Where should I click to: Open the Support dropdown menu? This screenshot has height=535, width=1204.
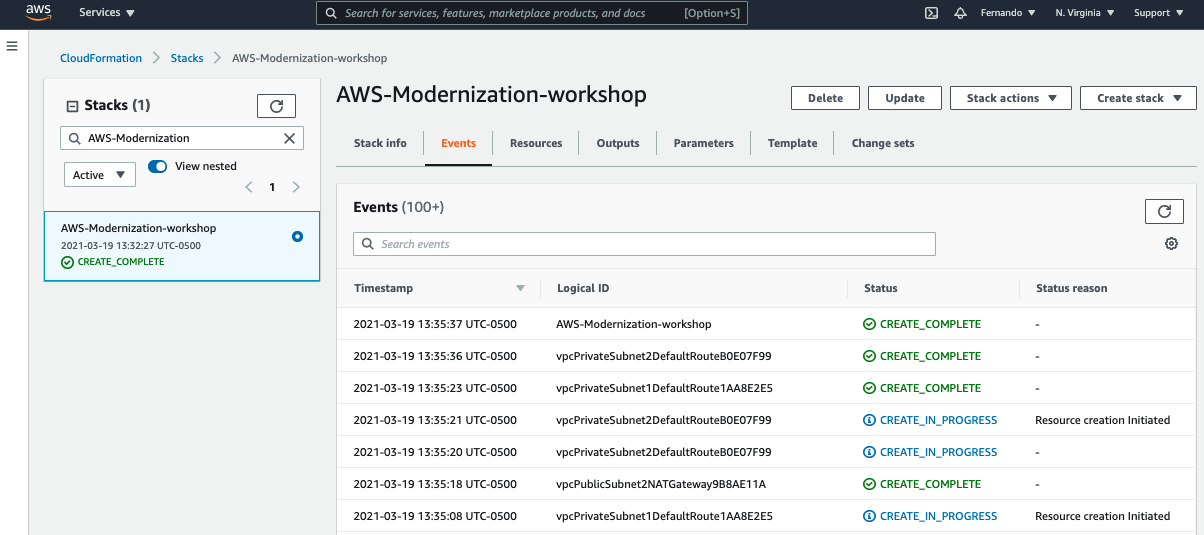1158,13
